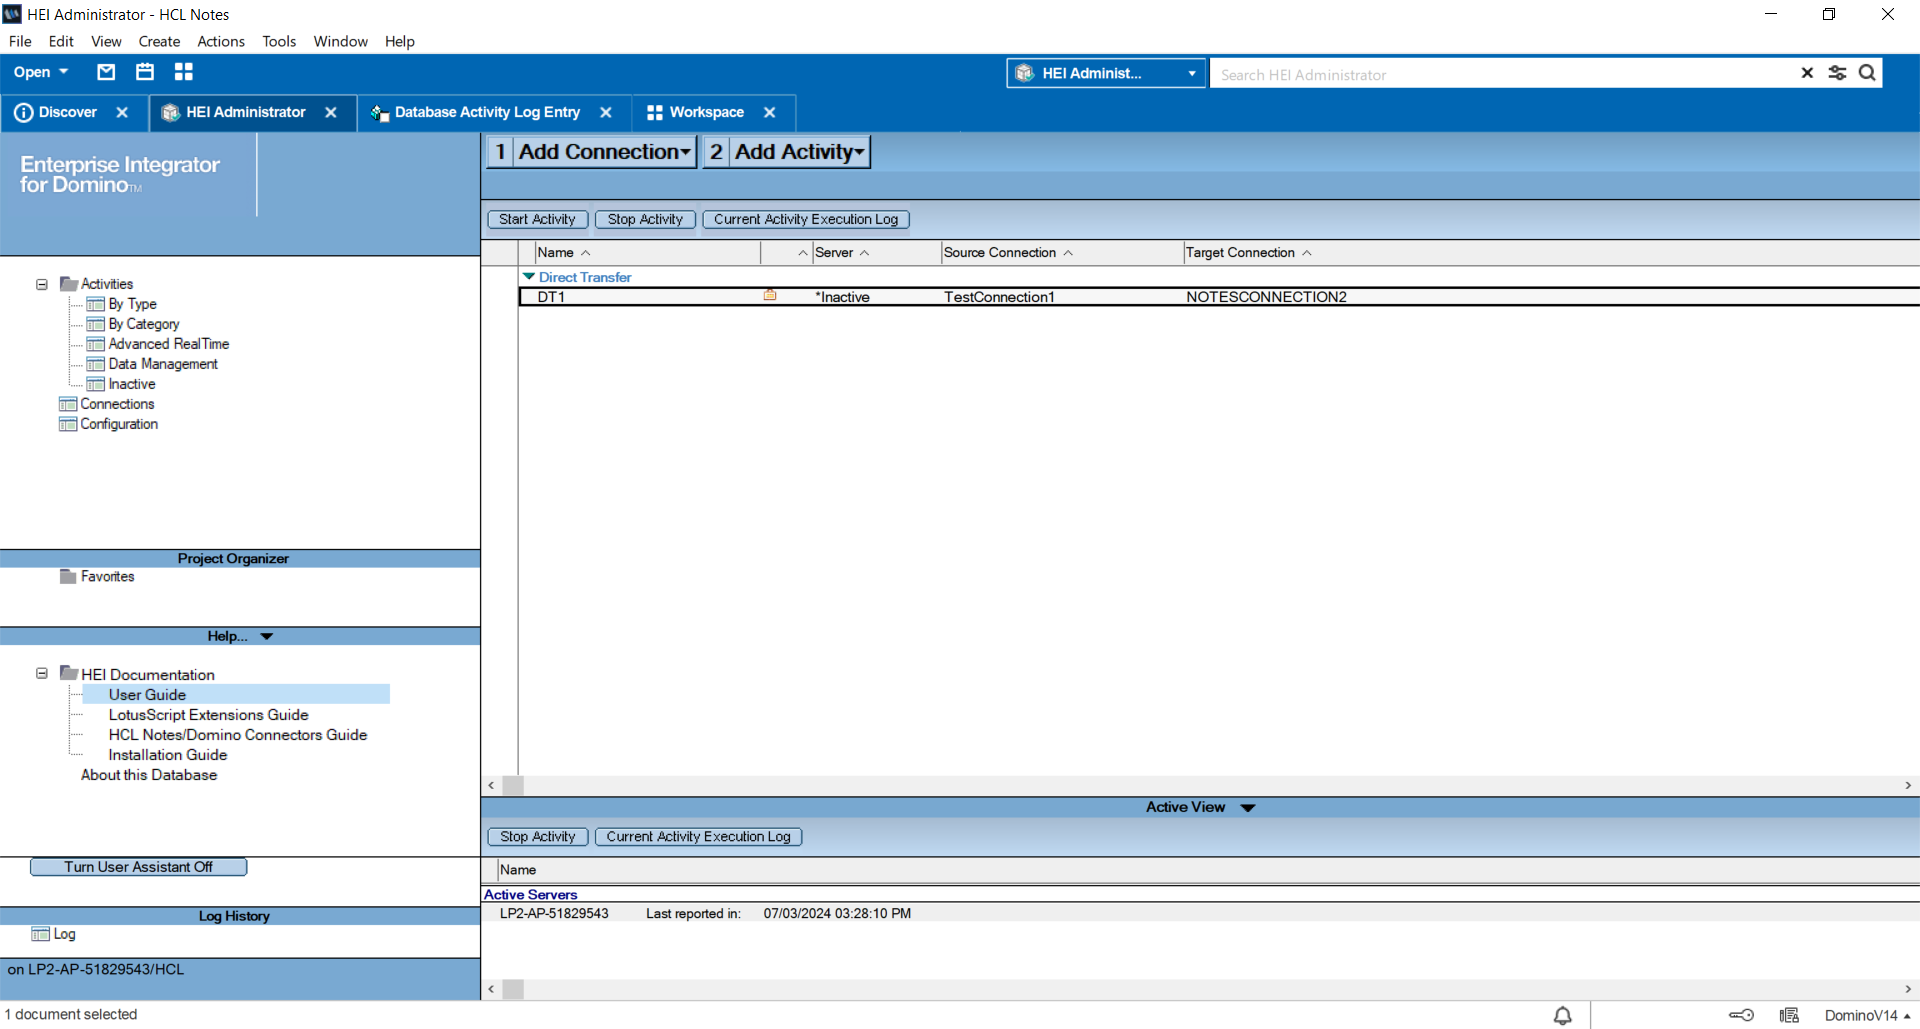1920x1029 pixels.
Task: Click the upper Stop Activity button
Action: coord(645,219)
